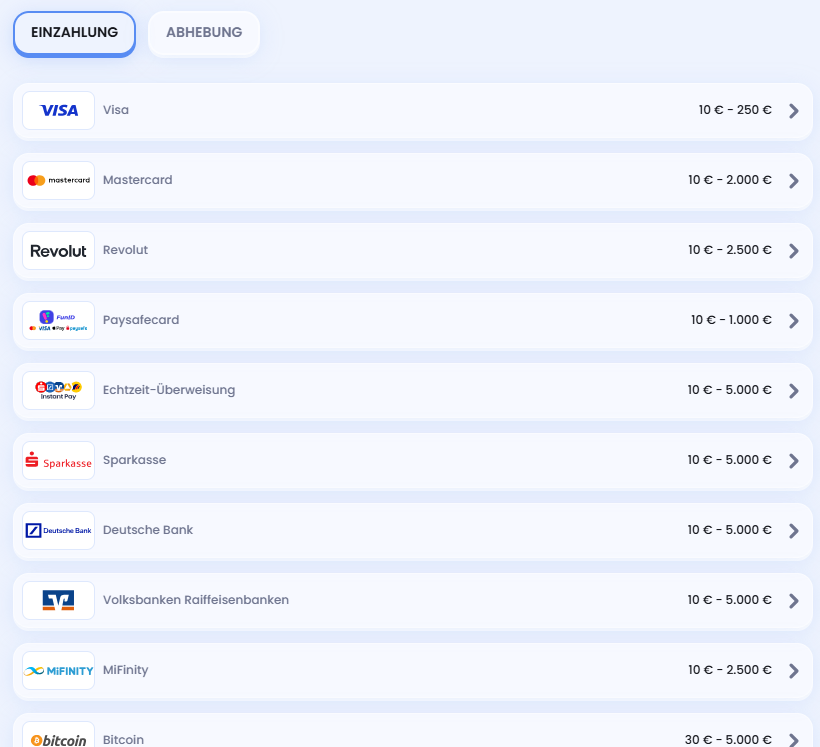
Task: Expand Revolut row with the chevron
Action: 794,251
